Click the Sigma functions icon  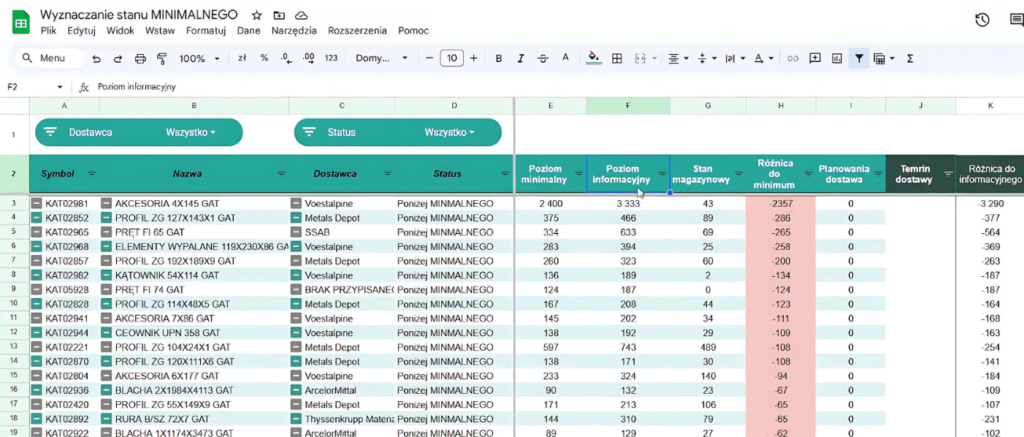[910, 59]
